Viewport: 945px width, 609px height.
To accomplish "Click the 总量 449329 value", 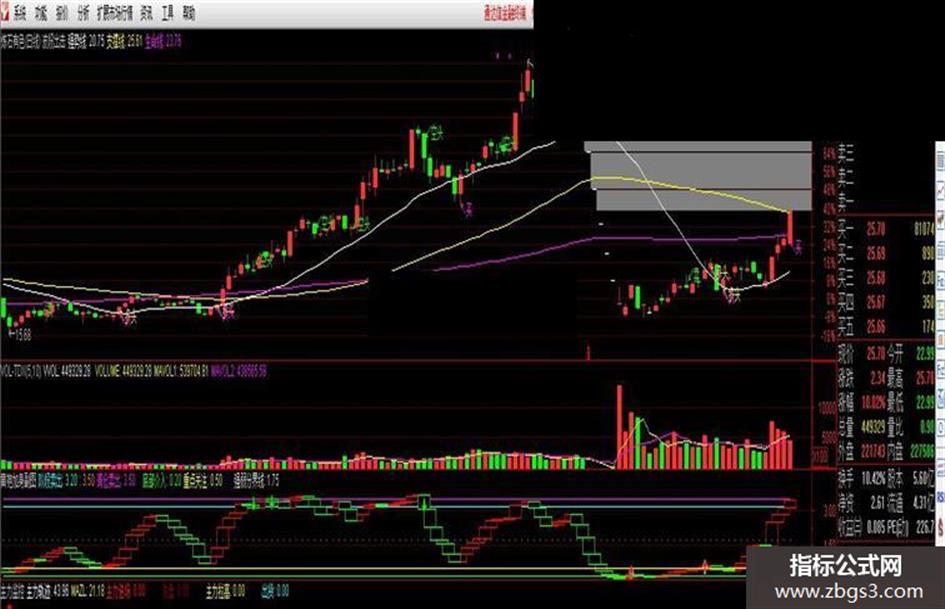I will point(873,427).
